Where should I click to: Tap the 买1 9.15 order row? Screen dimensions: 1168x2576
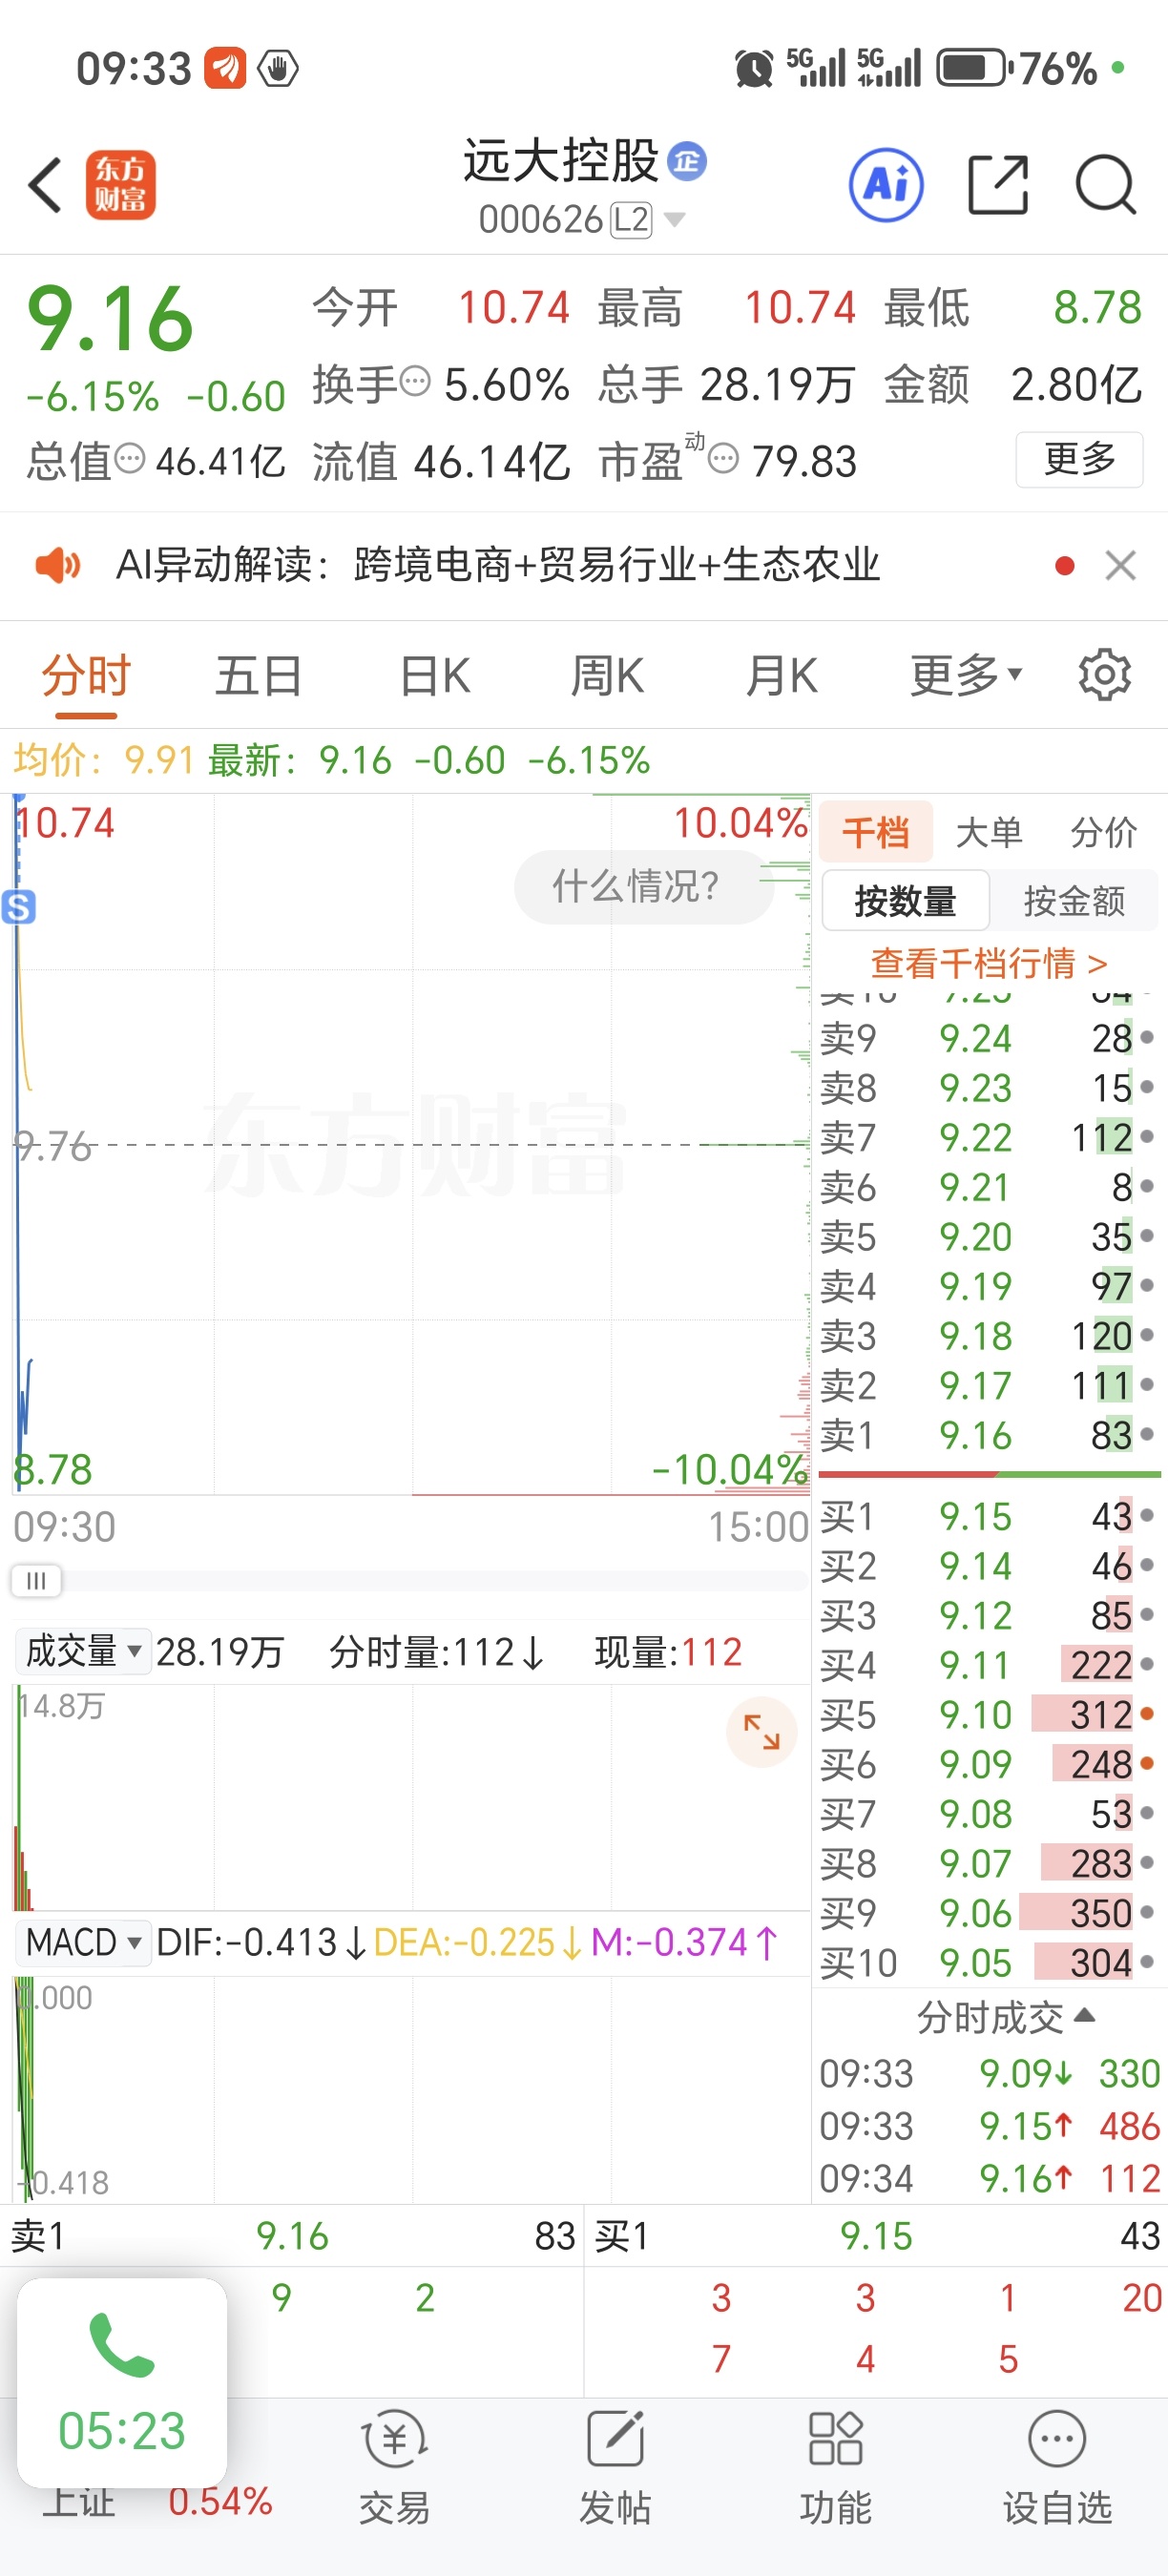(x=989, y=1516)
